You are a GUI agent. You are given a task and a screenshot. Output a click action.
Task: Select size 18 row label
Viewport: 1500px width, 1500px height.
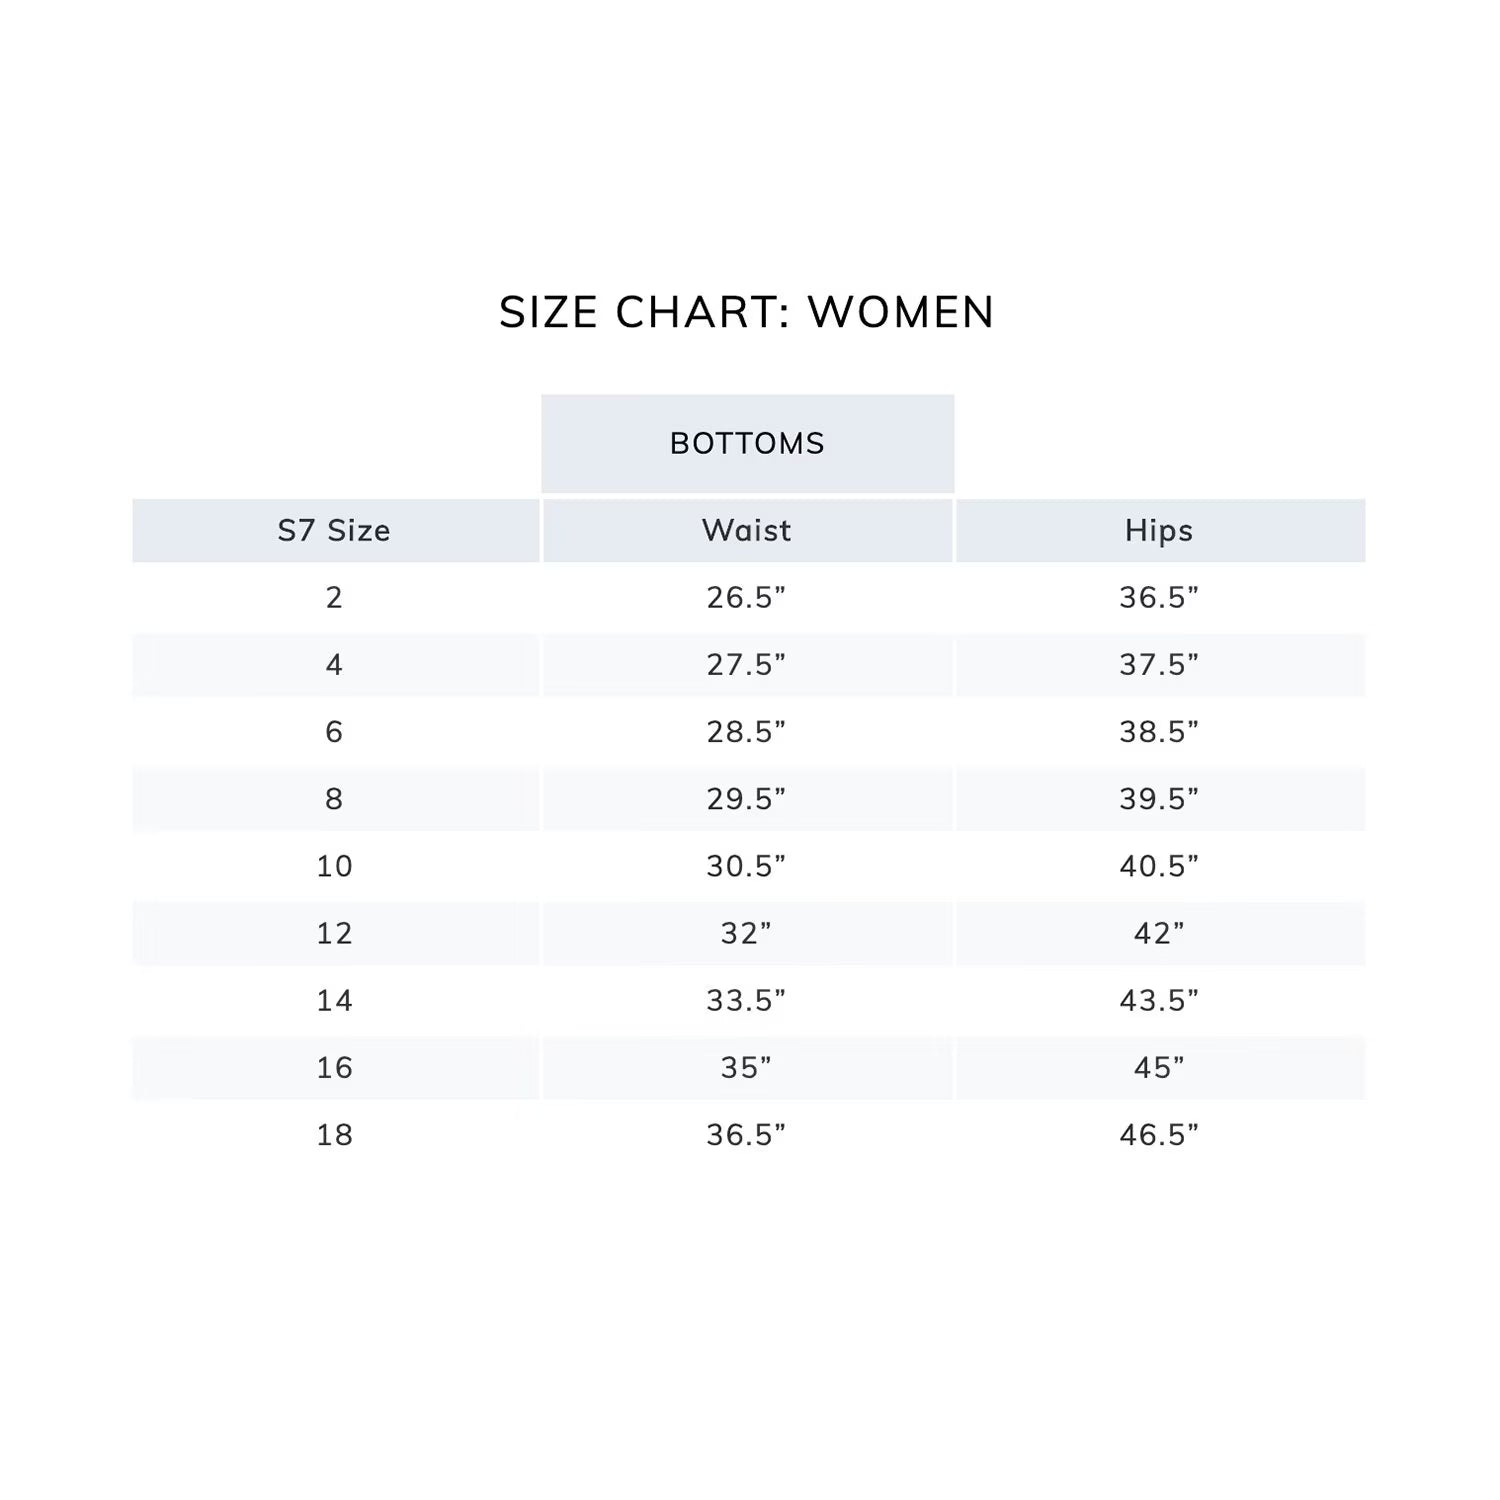334,1134
